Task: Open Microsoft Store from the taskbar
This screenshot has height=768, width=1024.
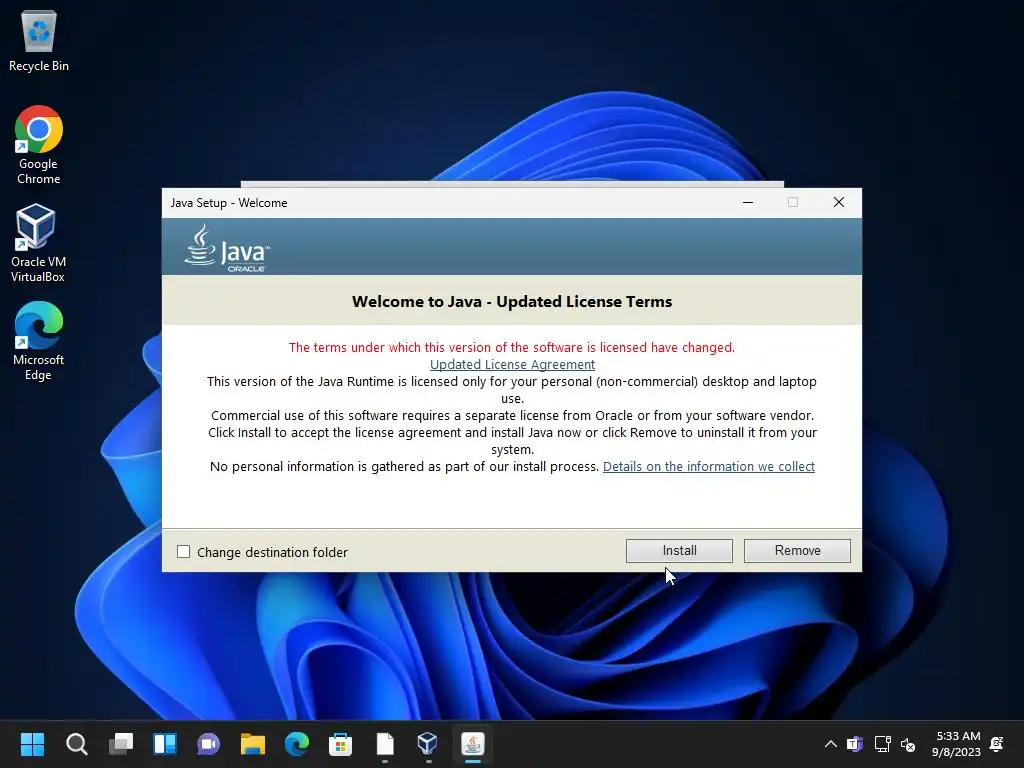Action: (x=340, y=744)
